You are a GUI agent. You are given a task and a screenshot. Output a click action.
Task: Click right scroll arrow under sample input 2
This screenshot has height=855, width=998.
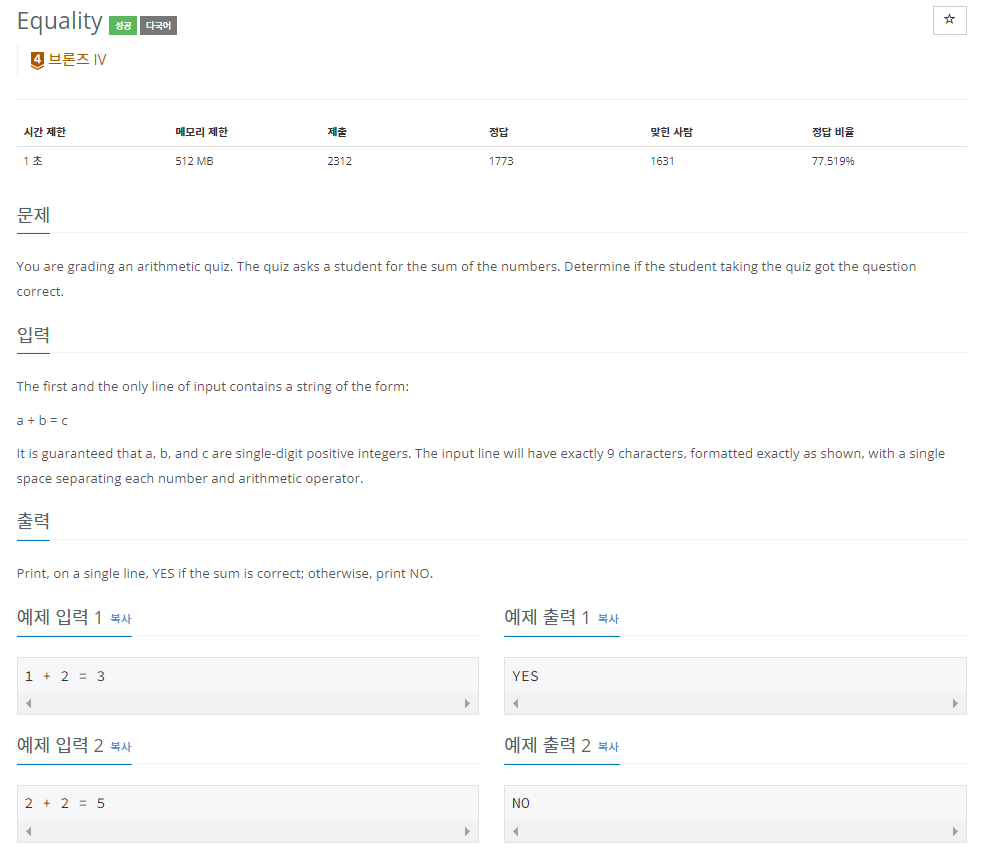click(x=467, y=831)
